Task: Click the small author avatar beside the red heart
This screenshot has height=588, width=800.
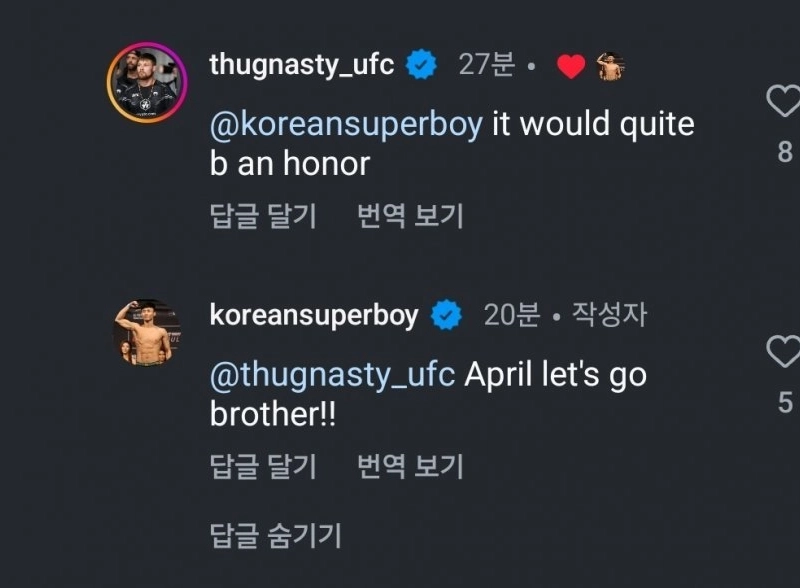Action: point(610,67)
